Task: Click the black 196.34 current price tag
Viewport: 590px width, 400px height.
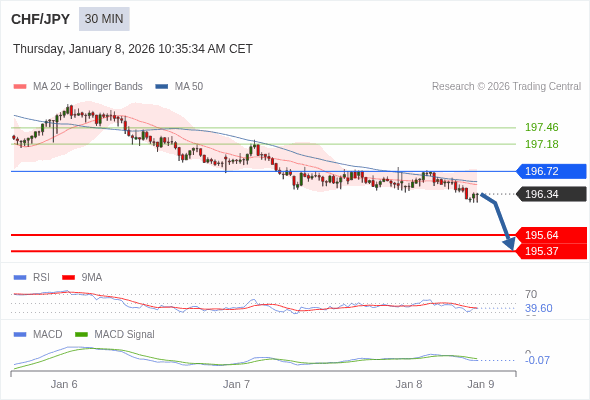Action: tap(551, 194)
